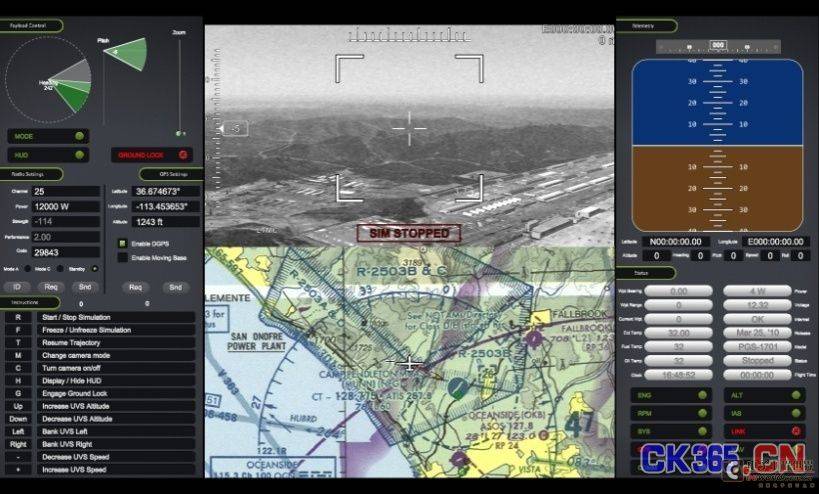The height and width of the screenshot is (494, 819).
Task: Click the Flight Time value 00:00:00
Action: (x=757, y=375)
